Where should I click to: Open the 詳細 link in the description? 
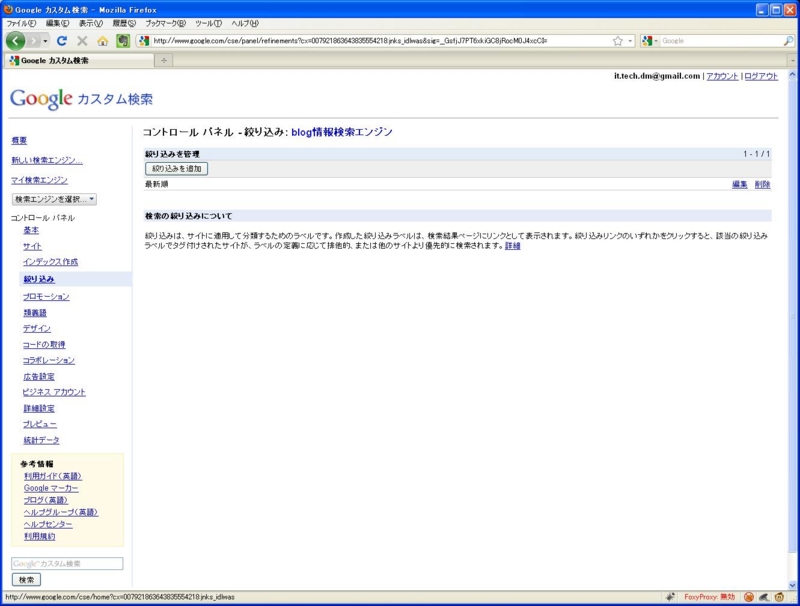click(513, 246)
